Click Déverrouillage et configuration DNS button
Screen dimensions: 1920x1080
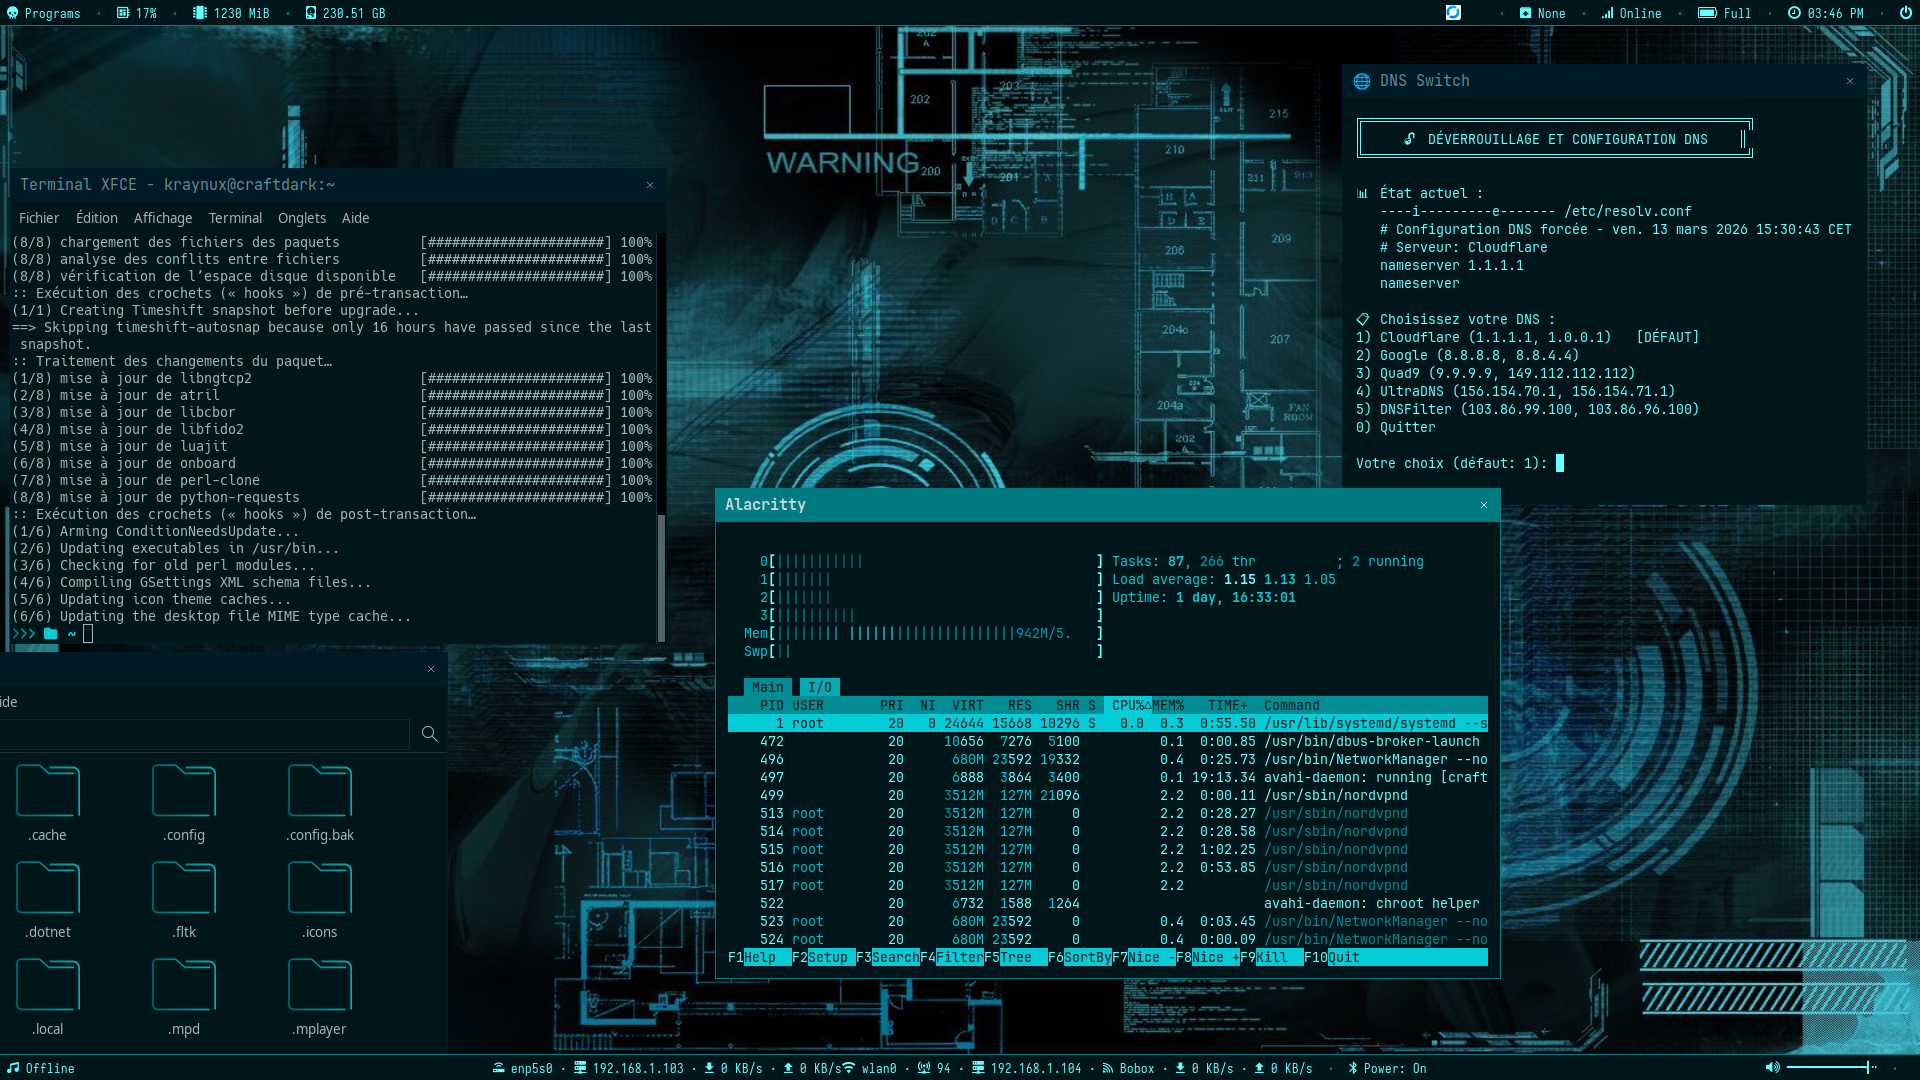coord(1554,139)
